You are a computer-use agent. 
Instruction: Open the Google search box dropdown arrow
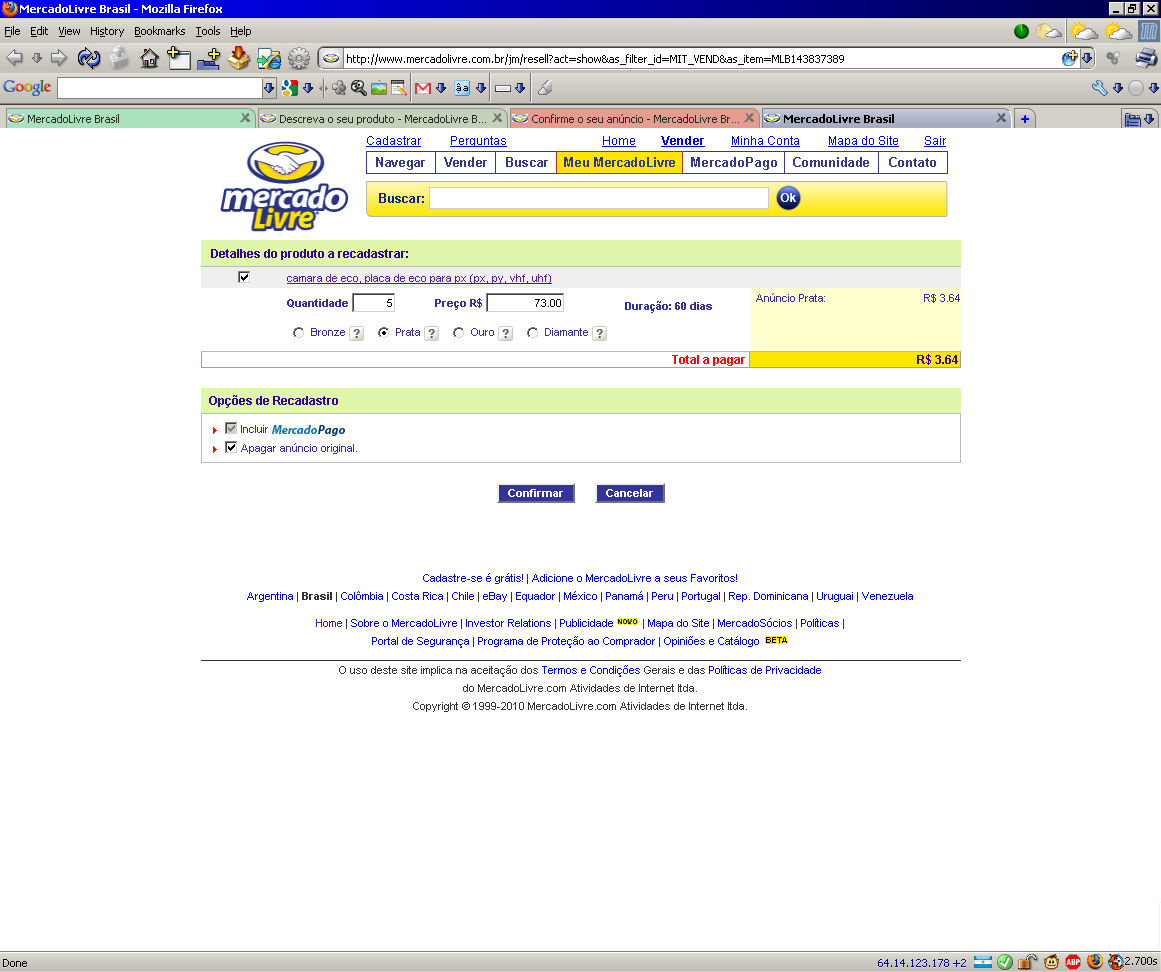tap(268, 88)
